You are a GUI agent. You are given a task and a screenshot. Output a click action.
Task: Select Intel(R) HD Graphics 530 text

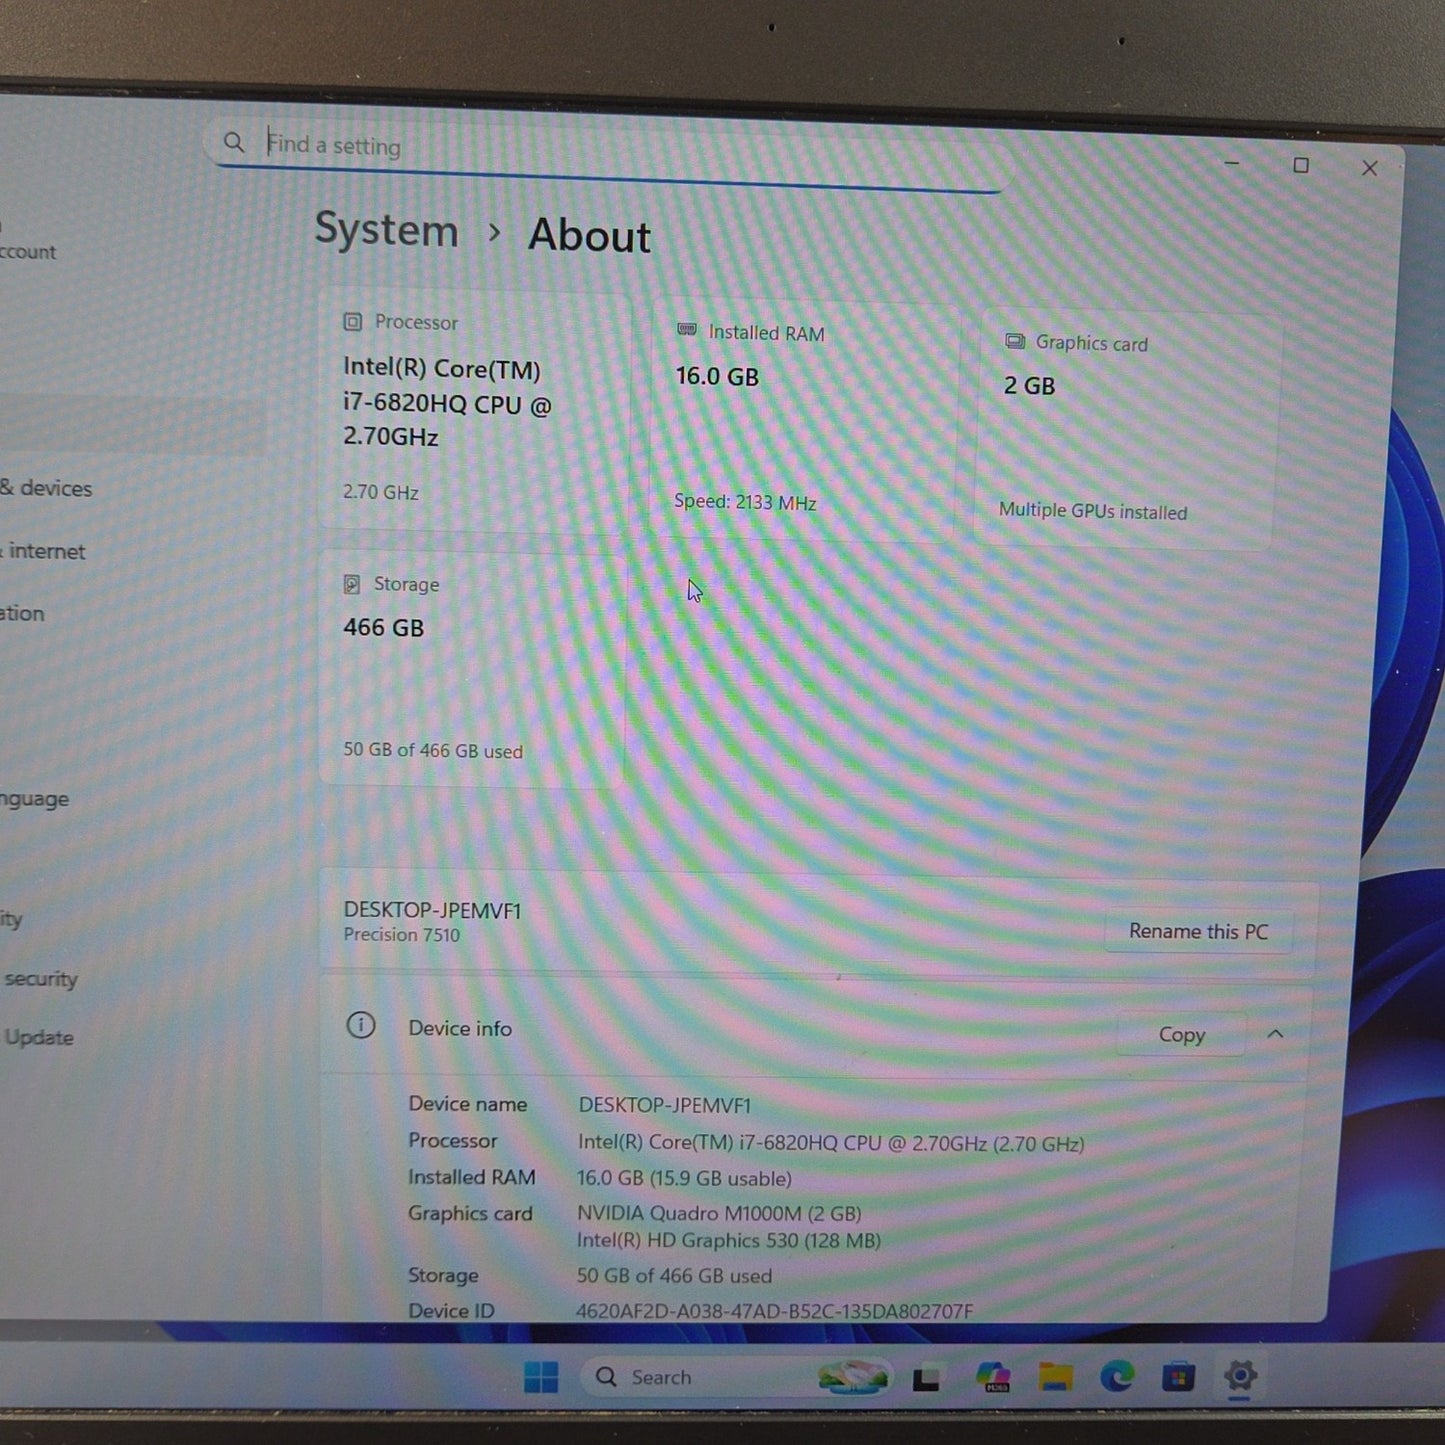click(x=728, y=1241)
